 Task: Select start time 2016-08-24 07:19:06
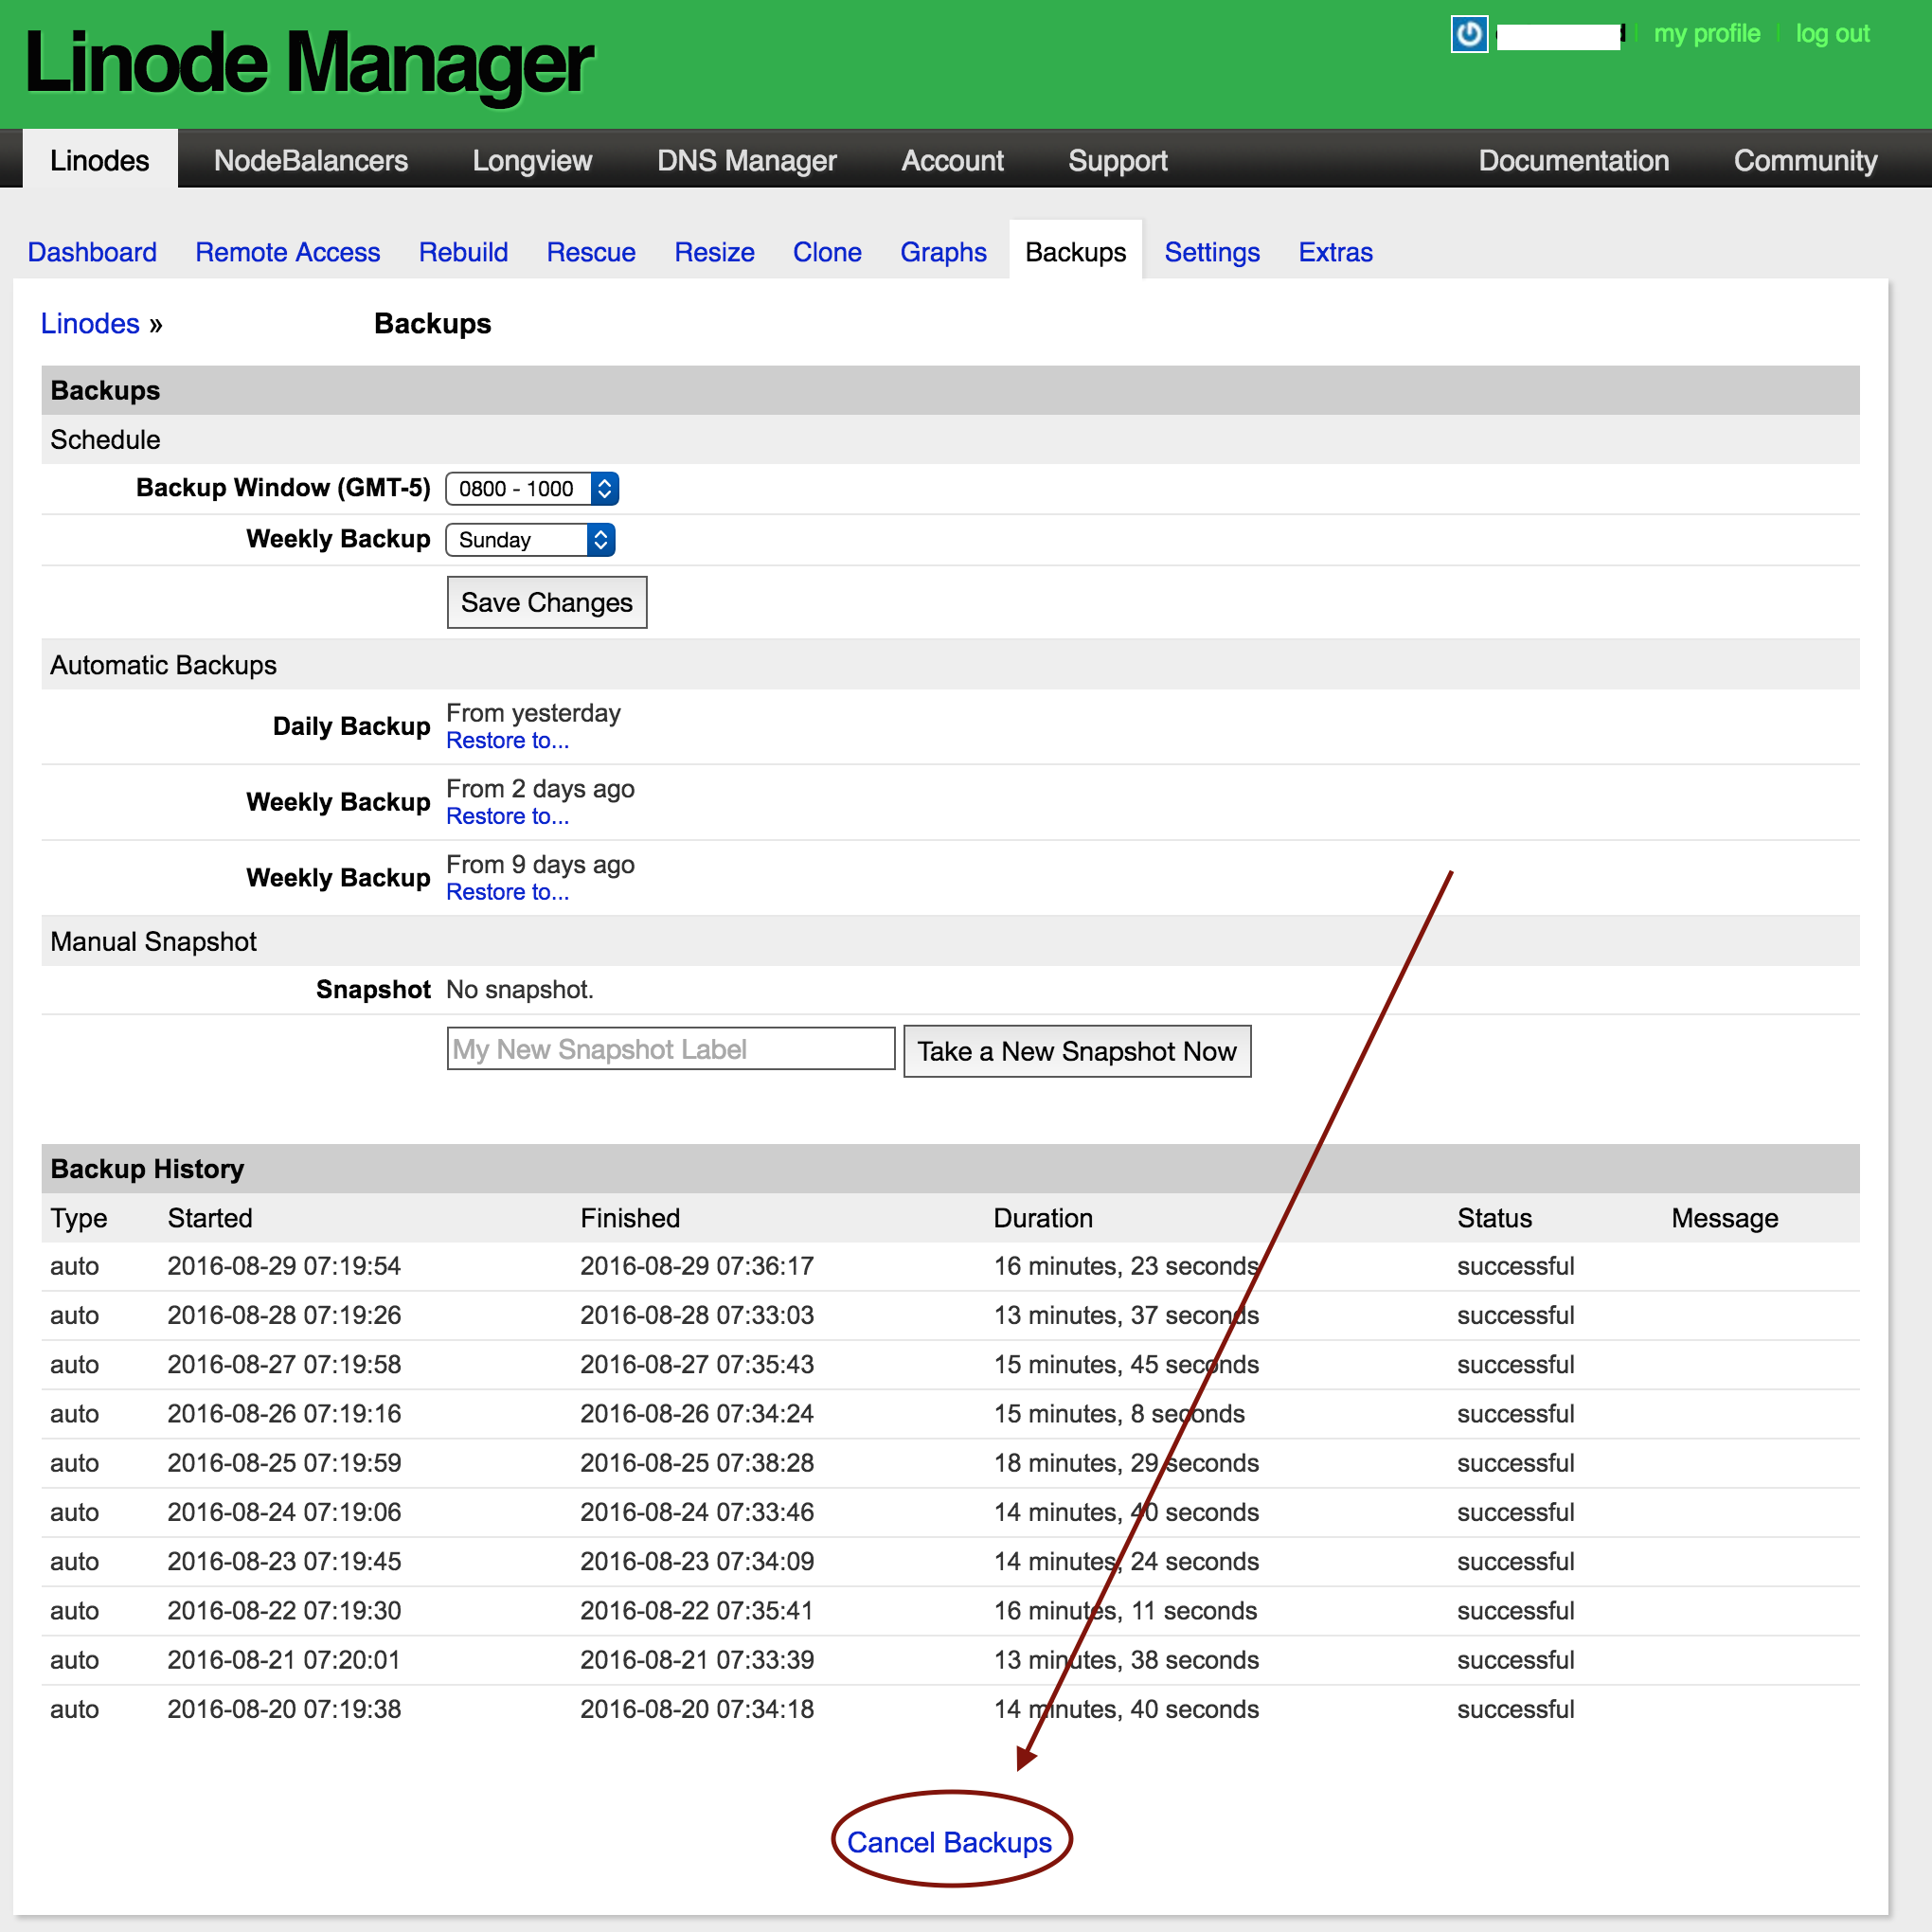(x=284, y=1512)
